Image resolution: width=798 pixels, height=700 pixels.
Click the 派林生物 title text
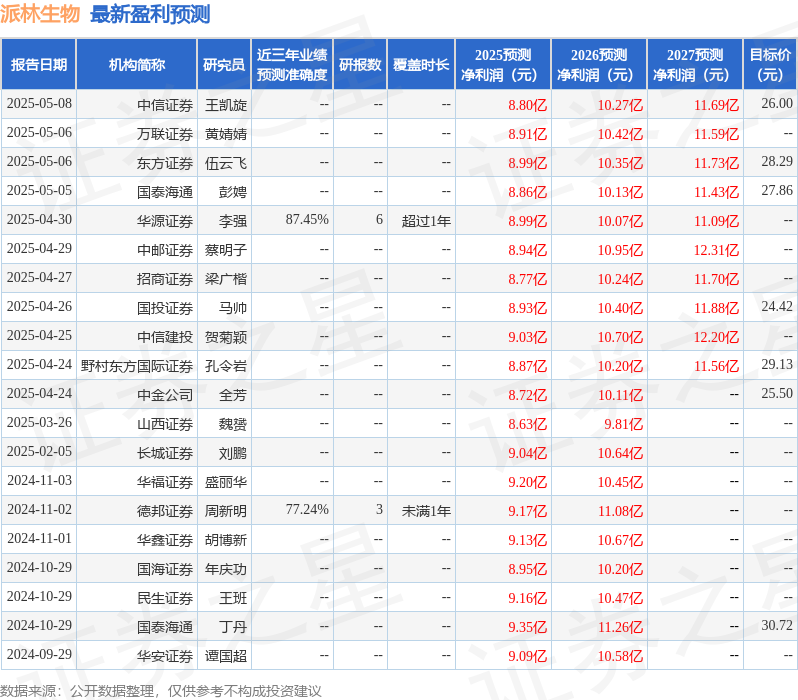pos(40,14)
